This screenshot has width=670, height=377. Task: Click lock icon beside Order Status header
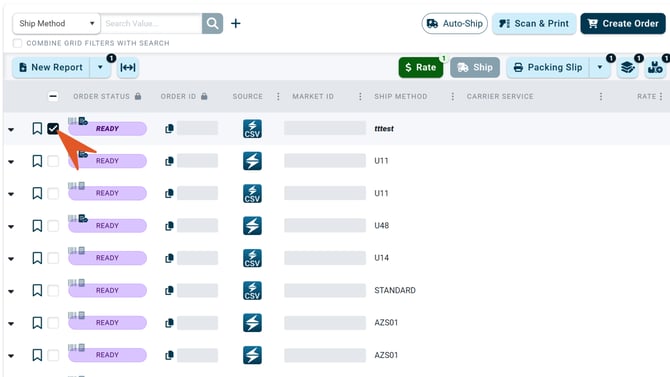click(138, 96)
